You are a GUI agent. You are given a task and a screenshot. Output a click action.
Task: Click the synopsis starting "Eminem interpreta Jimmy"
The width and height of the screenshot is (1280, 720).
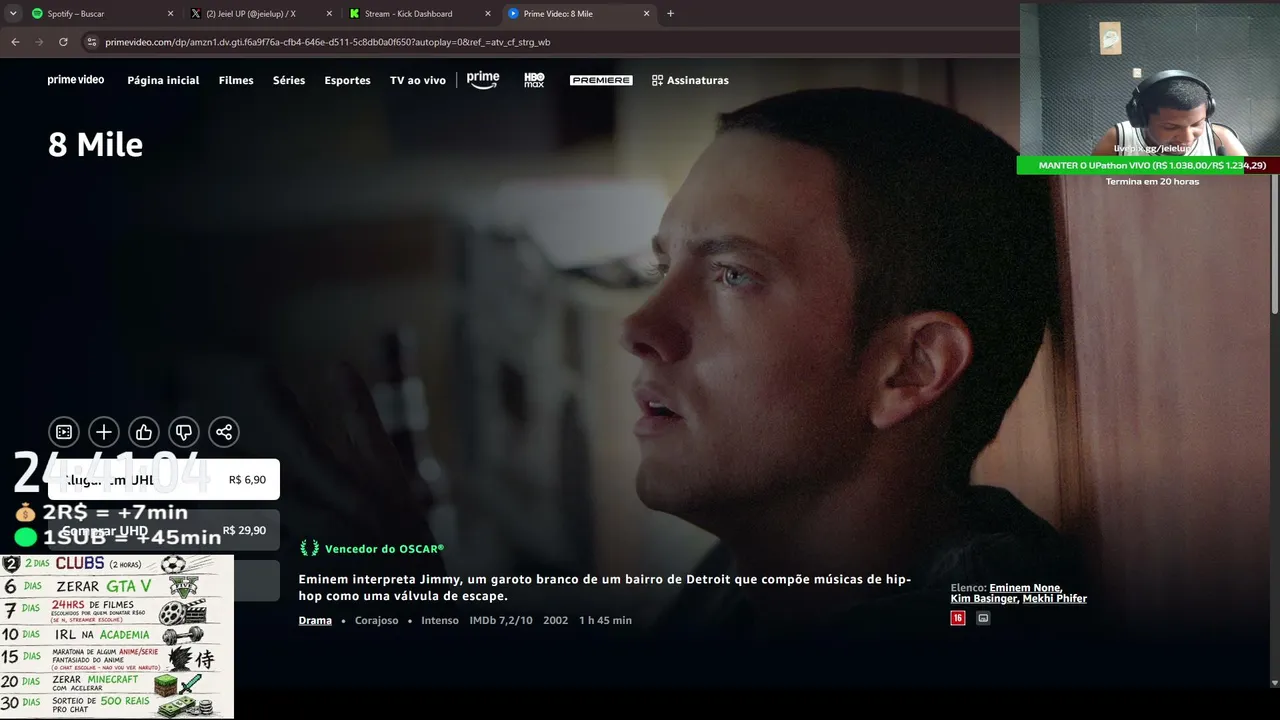[605, 588]
